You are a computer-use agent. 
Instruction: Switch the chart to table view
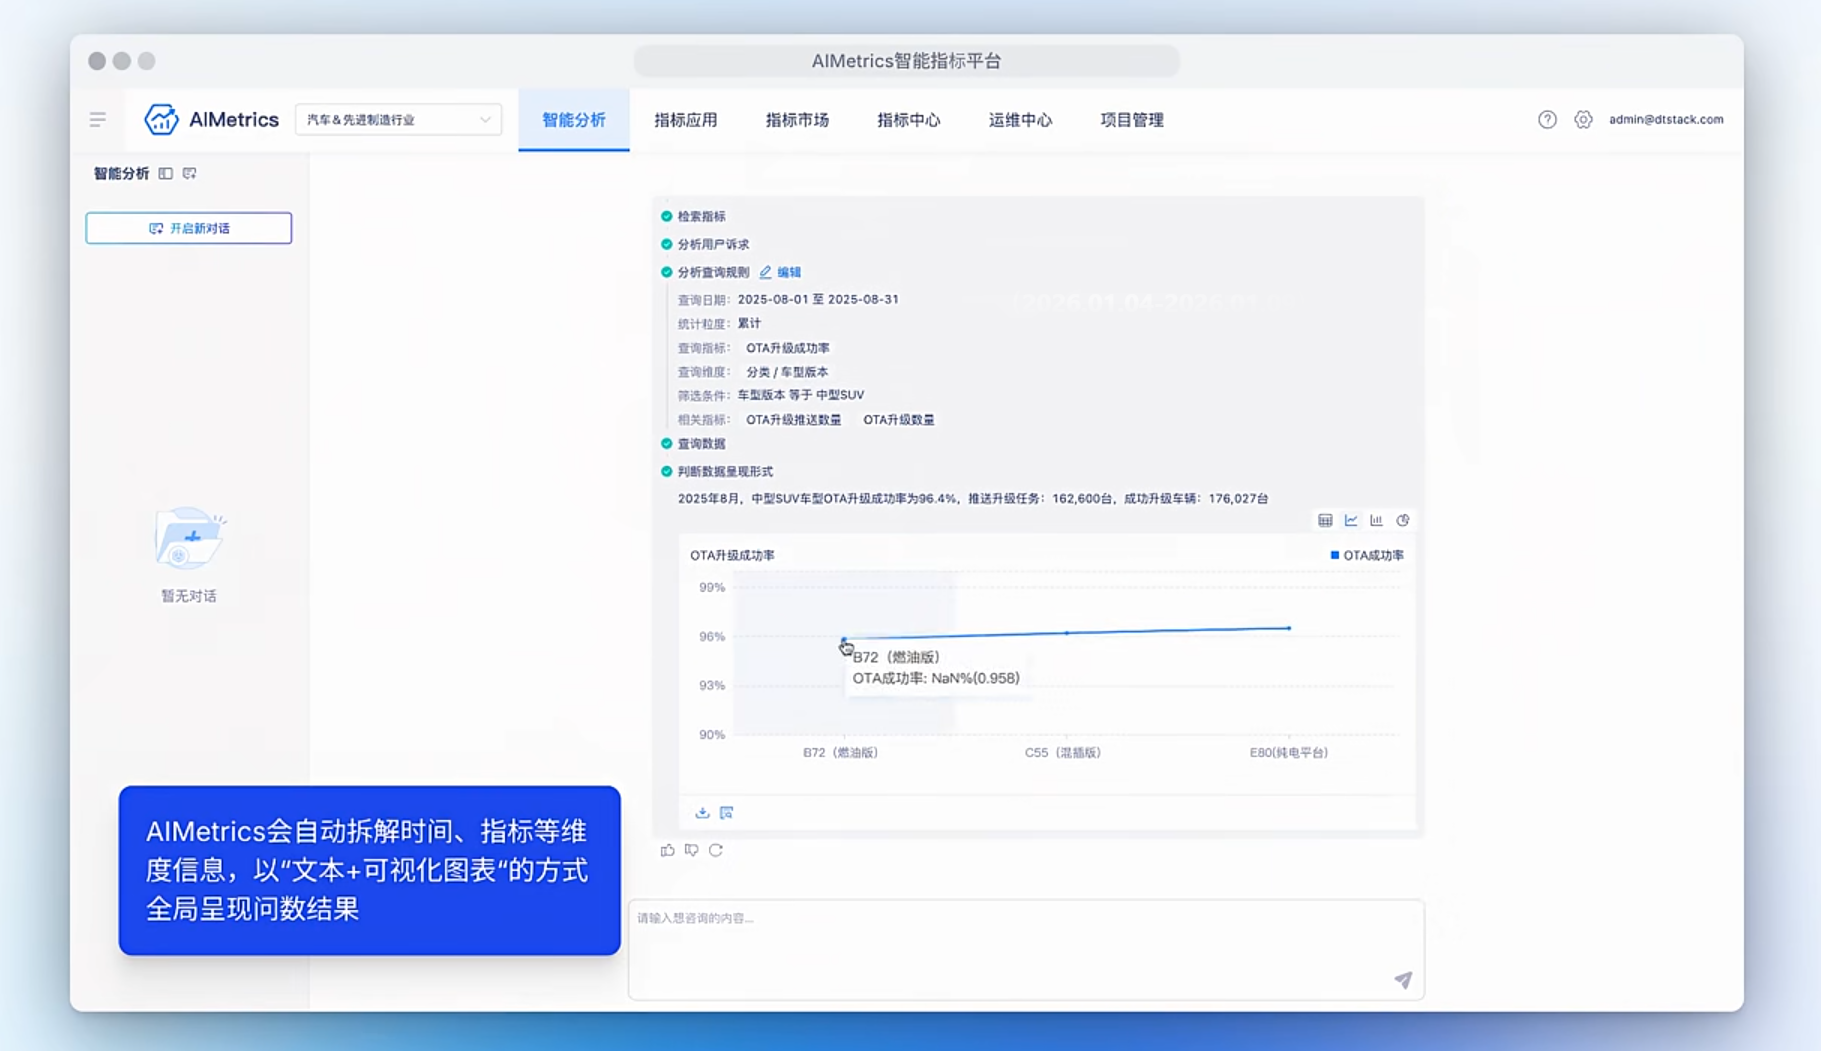pos(1325,520)
